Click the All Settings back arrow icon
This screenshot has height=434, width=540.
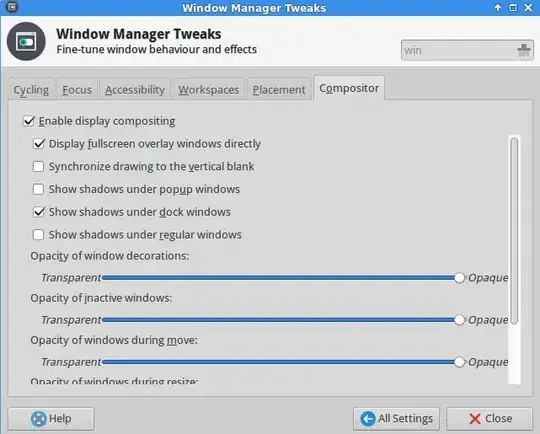tap(368, 419)
